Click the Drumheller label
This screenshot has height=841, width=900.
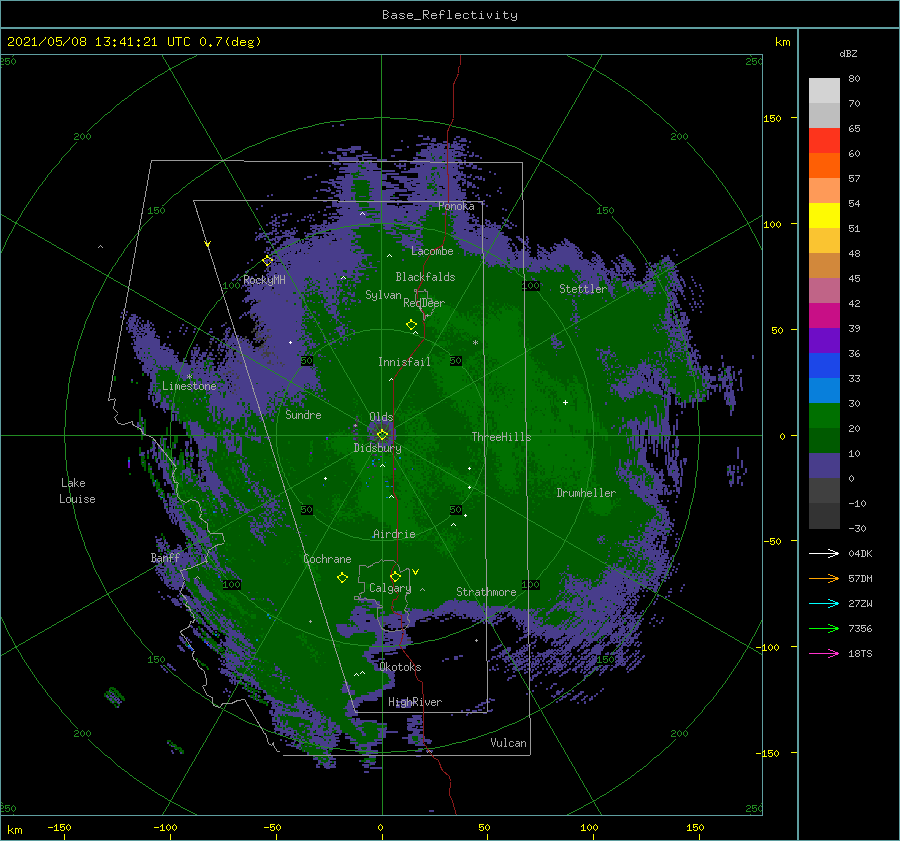click(586, 493)
